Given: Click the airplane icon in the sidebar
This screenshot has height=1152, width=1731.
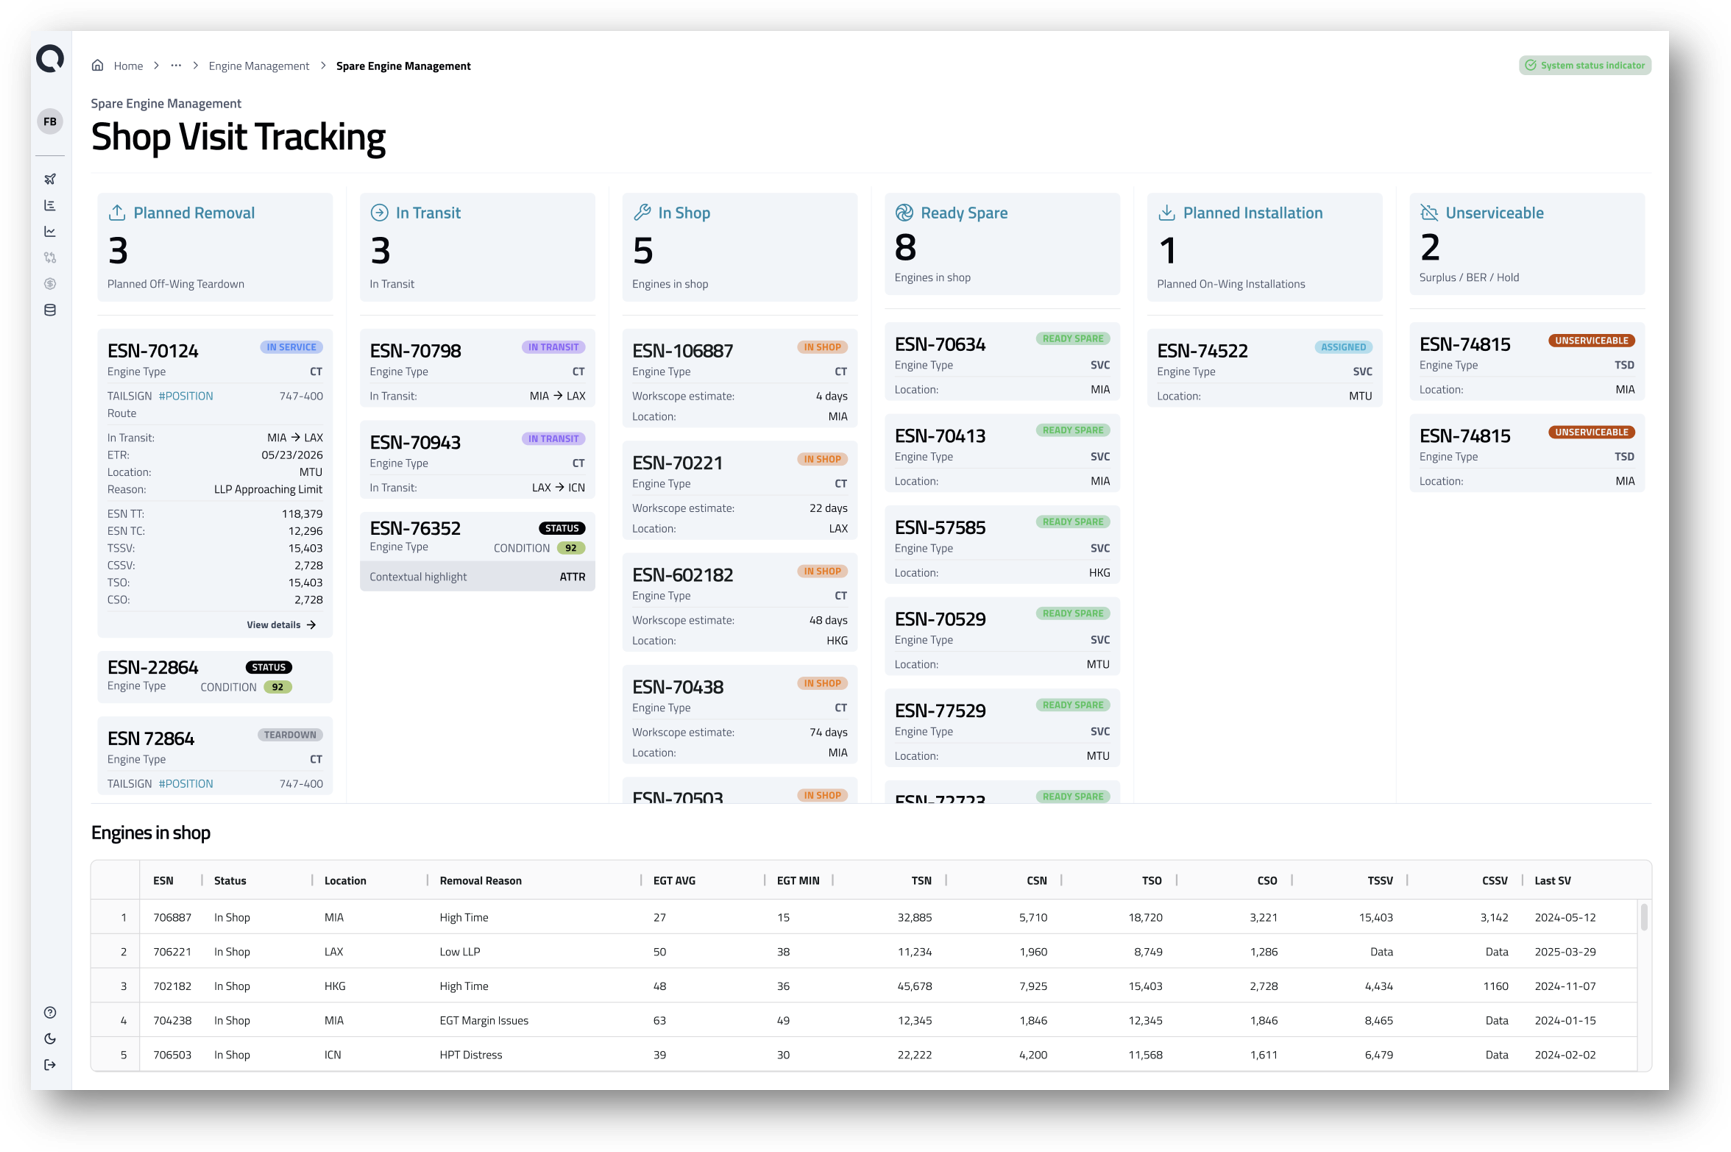Looking at the screenshot, I should pyautogui.click(x=50, y=179).
